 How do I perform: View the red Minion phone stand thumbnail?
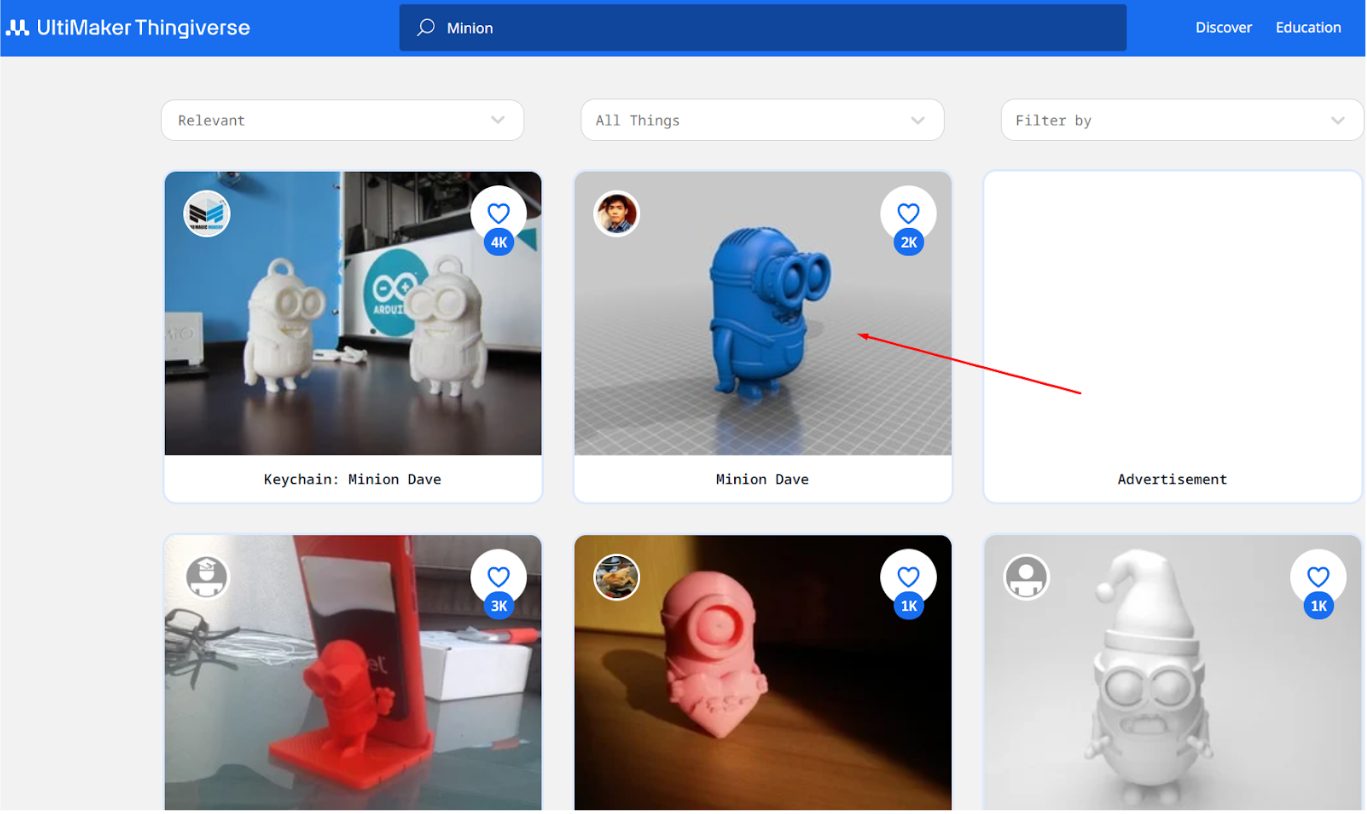[x=353, y=672]
